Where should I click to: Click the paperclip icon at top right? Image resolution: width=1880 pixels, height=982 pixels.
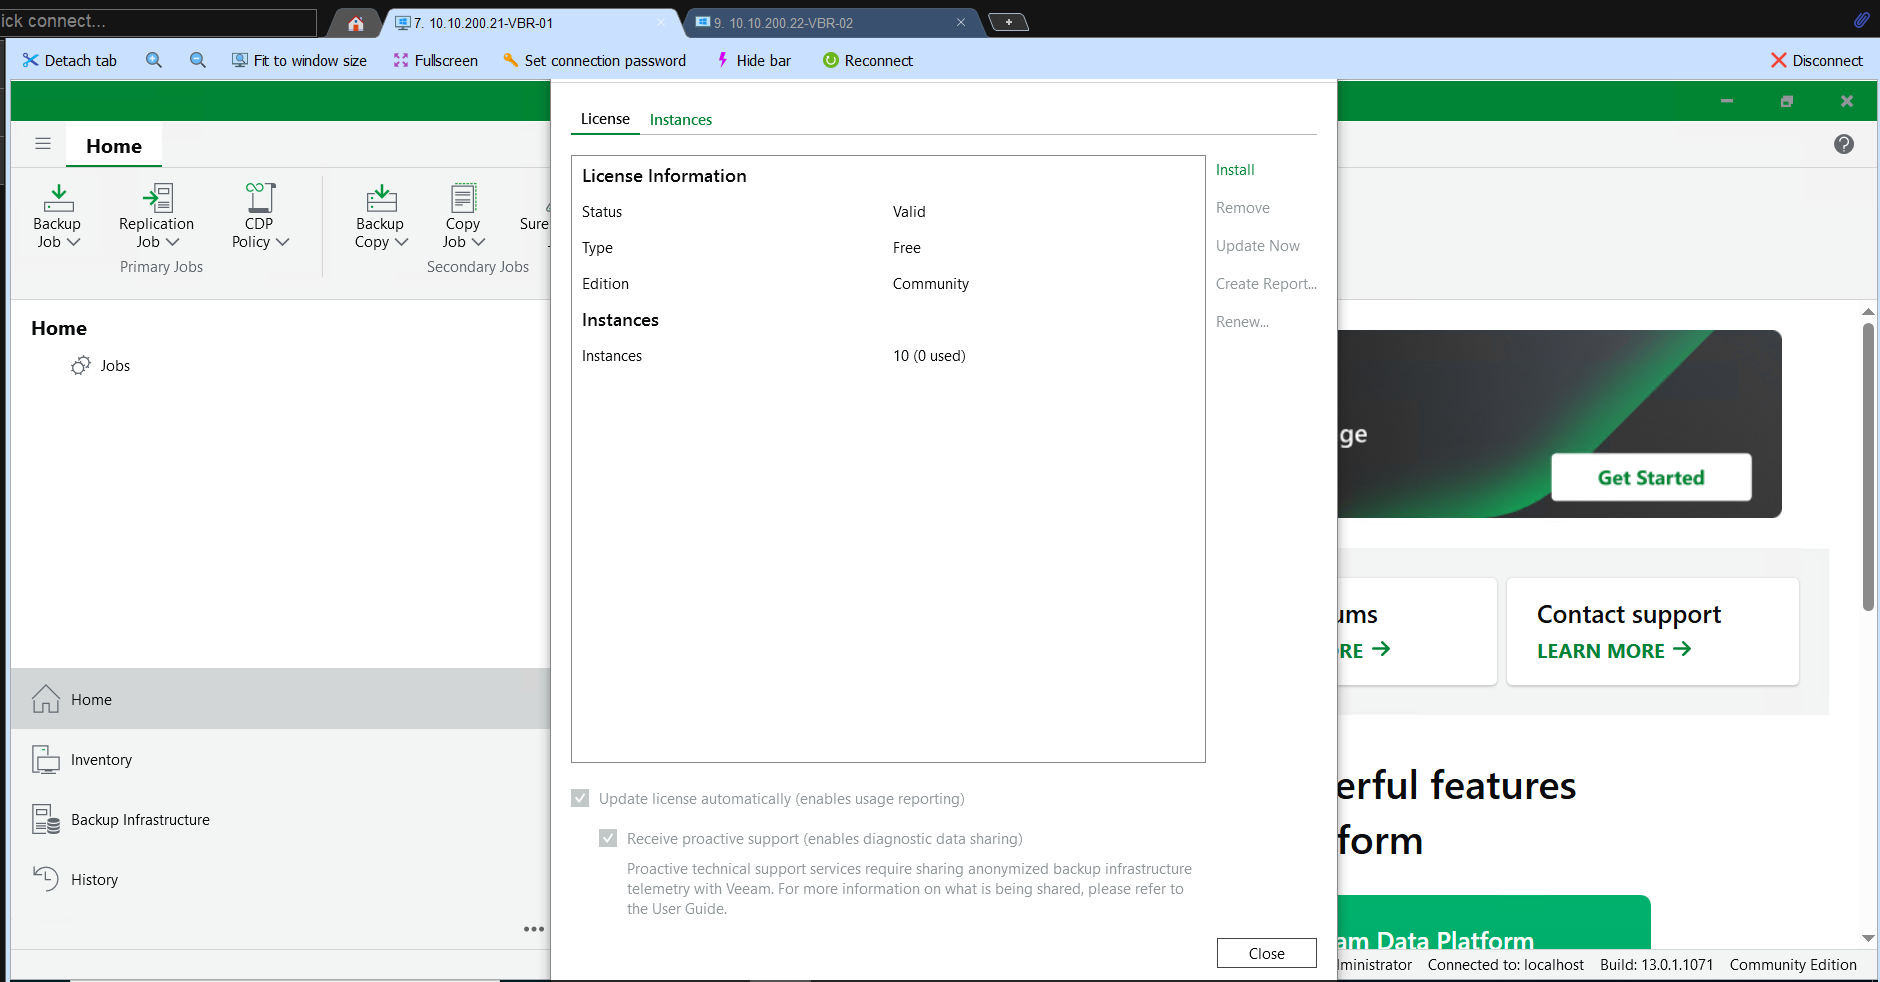tap(1861, 20)
